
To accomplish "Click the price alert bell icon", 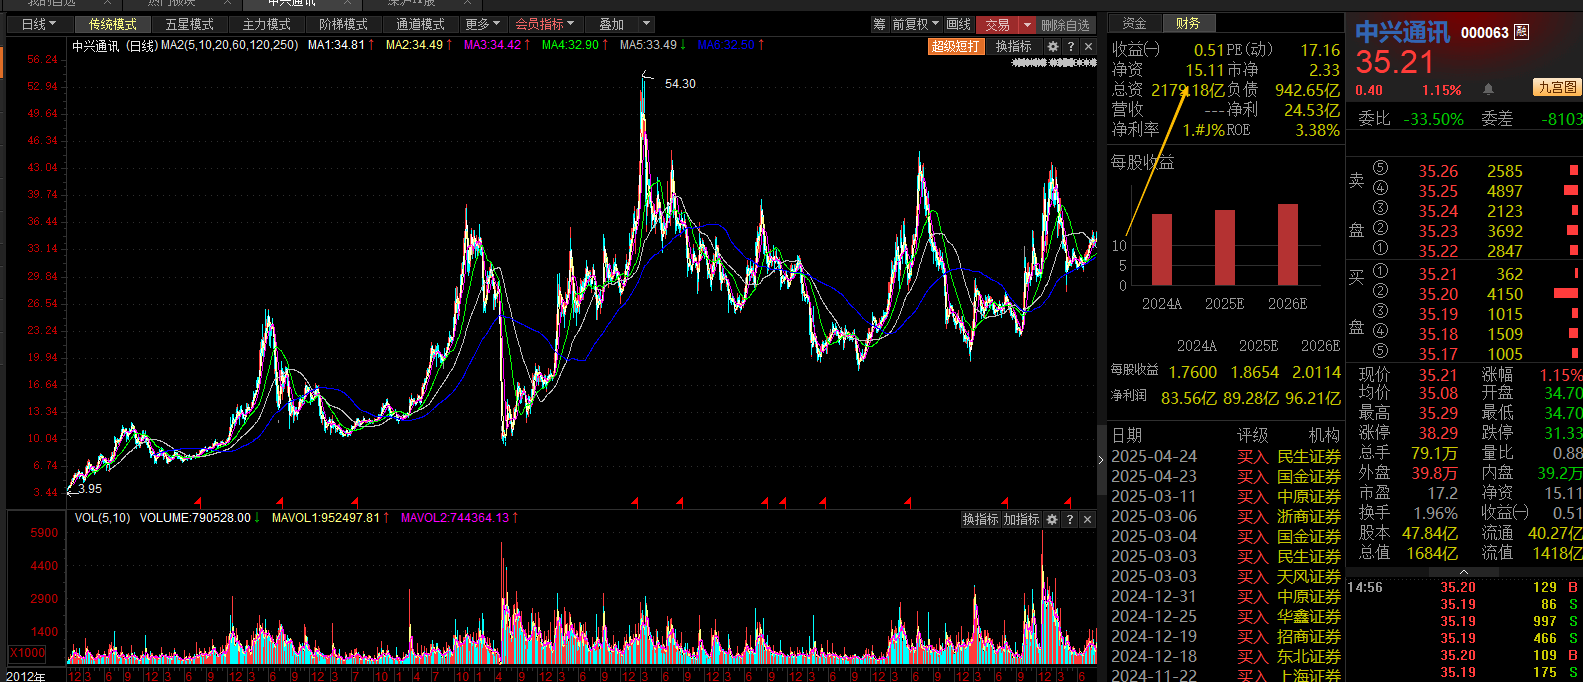I will click(1488, 89).
